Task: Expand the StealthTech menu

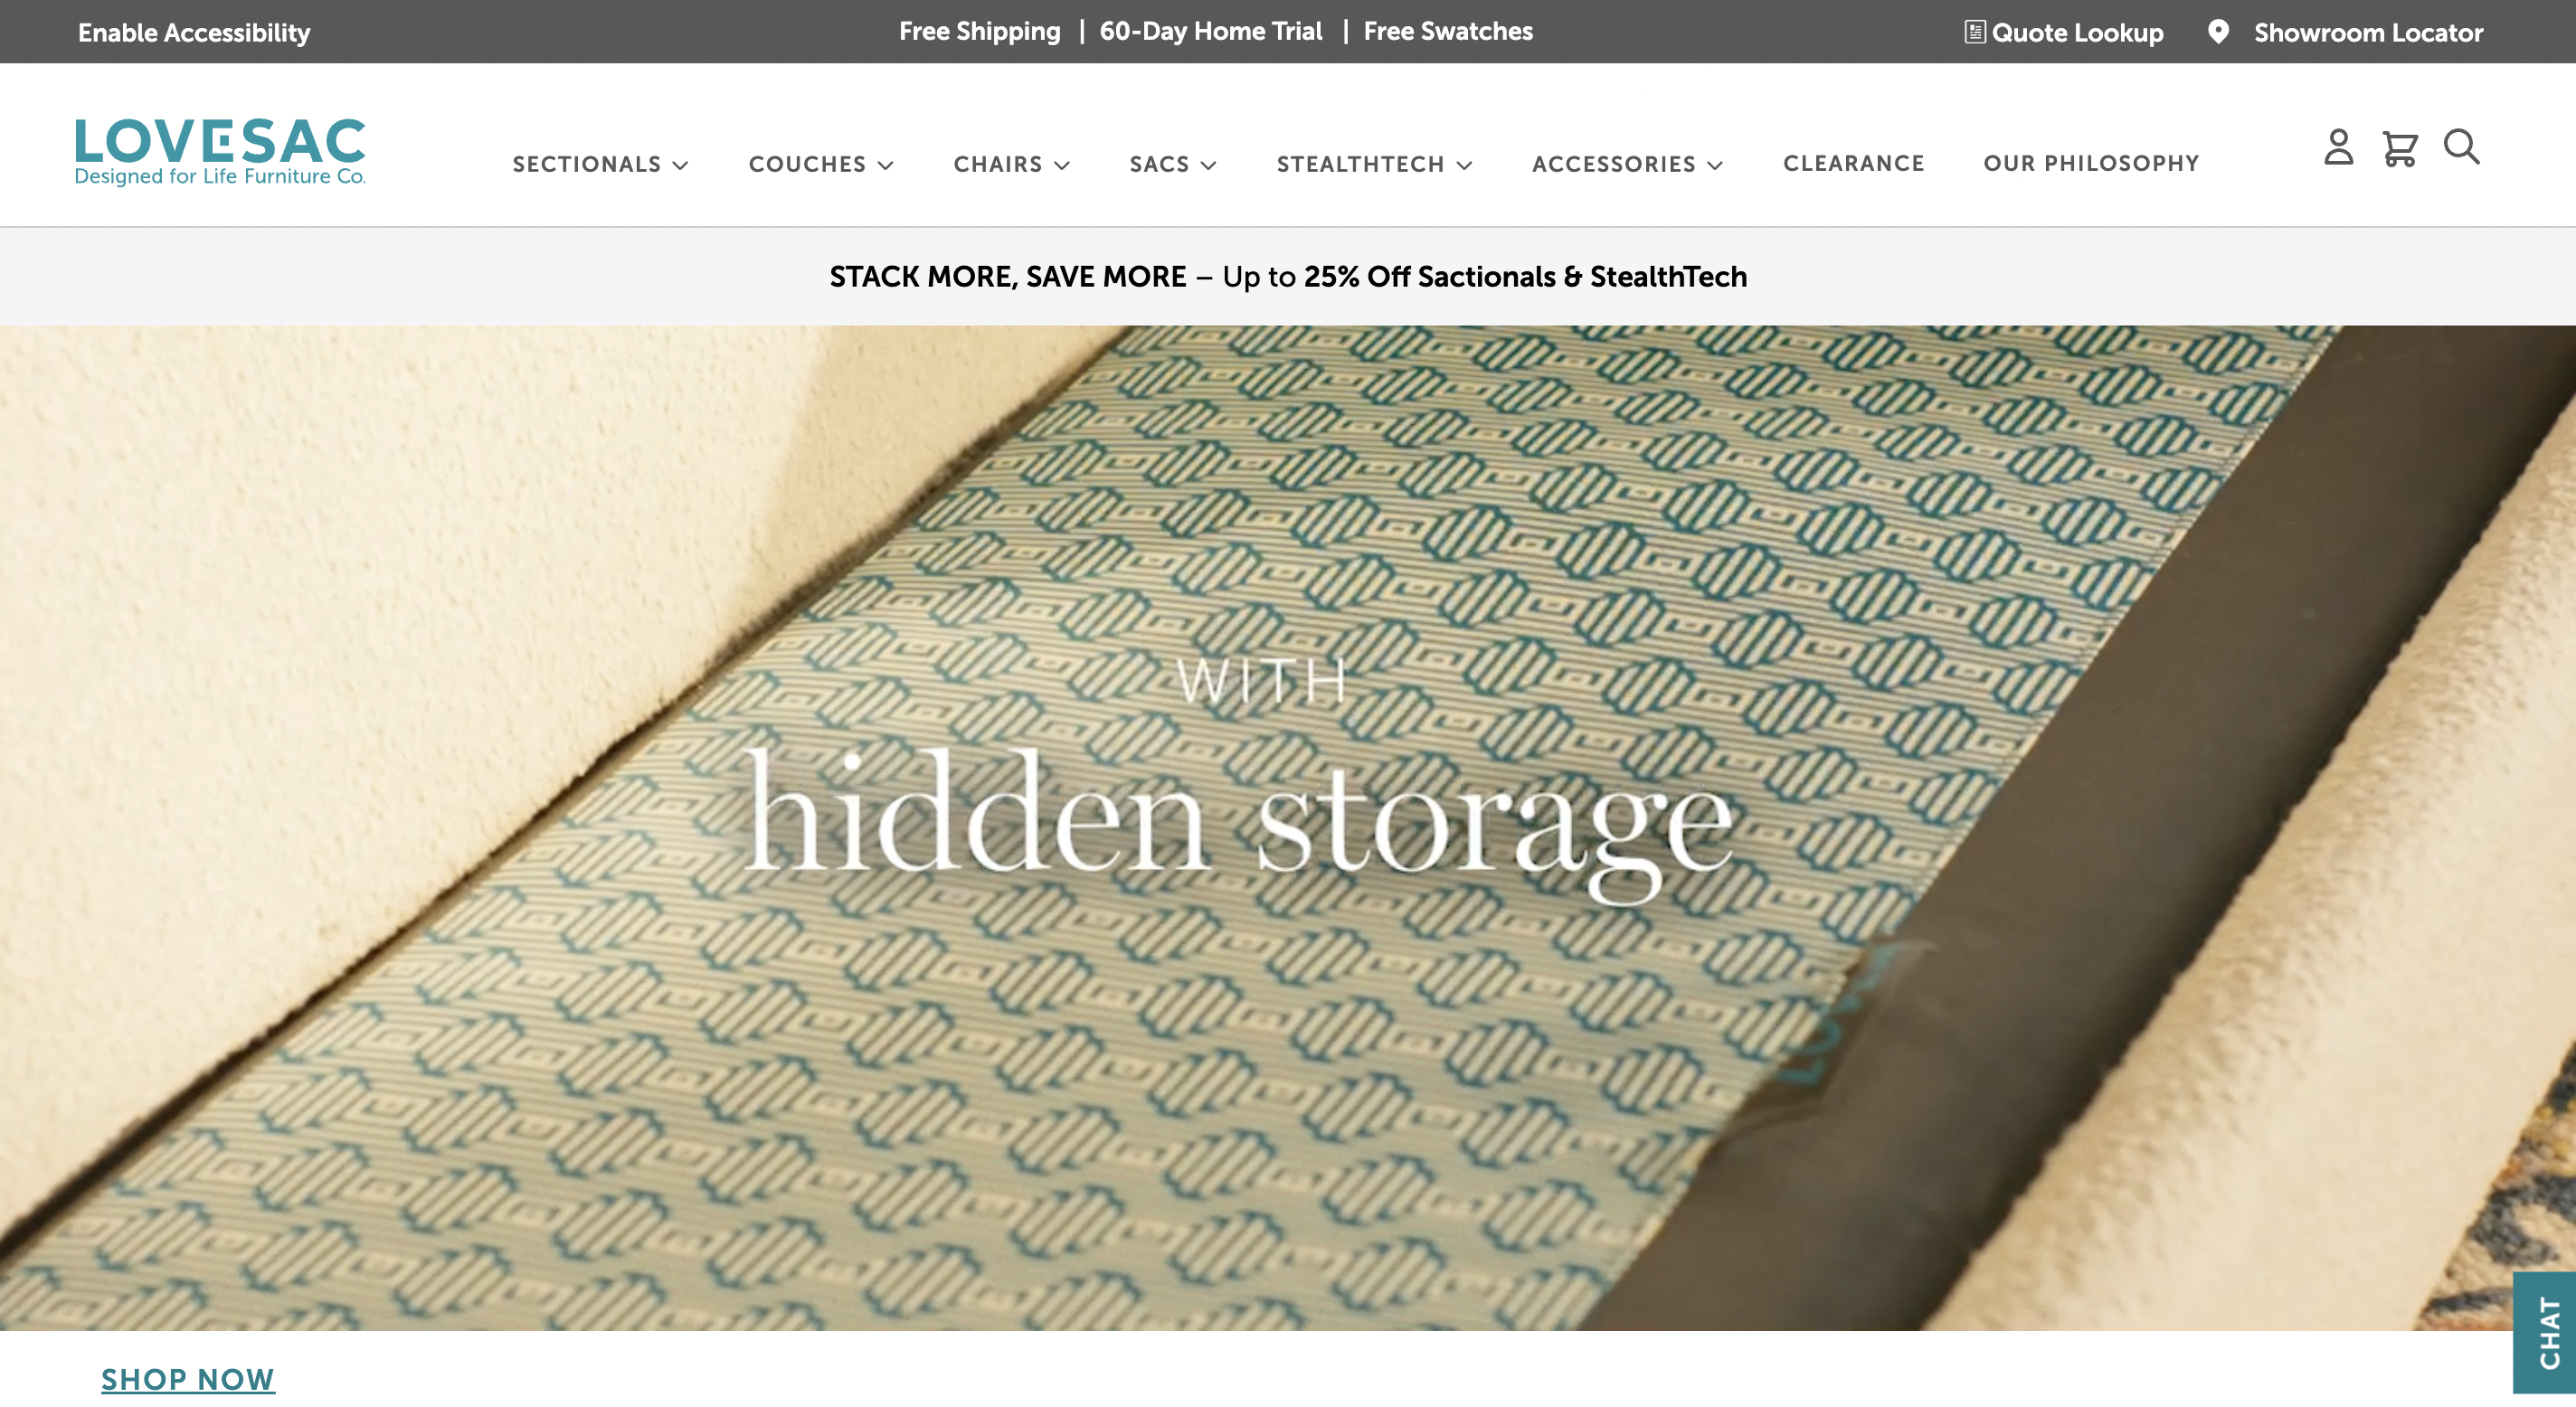Action: click(x=1374, y=164)
